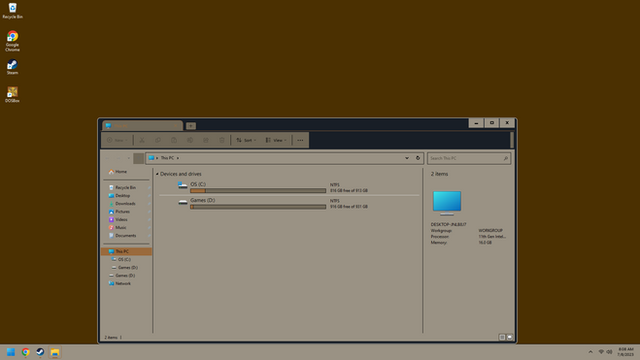640x360 pixels.
Task: Click the DOSBox desktop icon
Action: (x=12, y=94)
